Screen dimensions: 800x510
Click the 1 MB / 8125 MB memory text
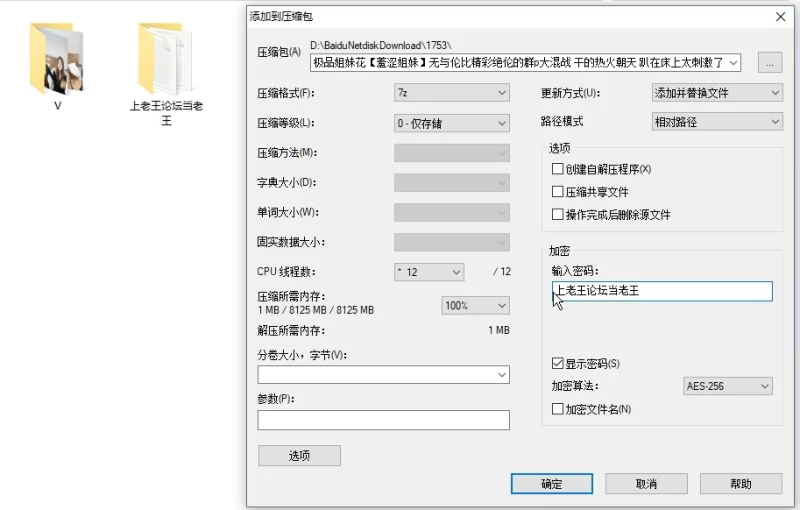(315, 310)
